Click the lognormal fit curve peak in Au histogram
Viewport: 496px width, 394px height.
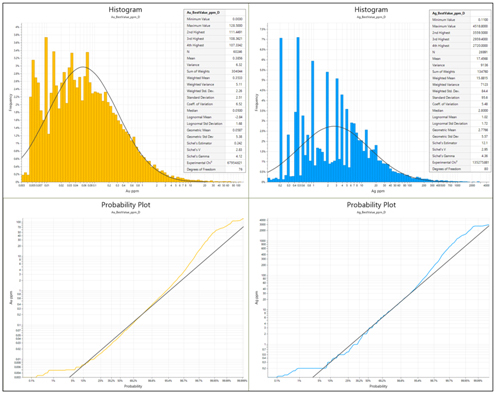click(83, 67)
